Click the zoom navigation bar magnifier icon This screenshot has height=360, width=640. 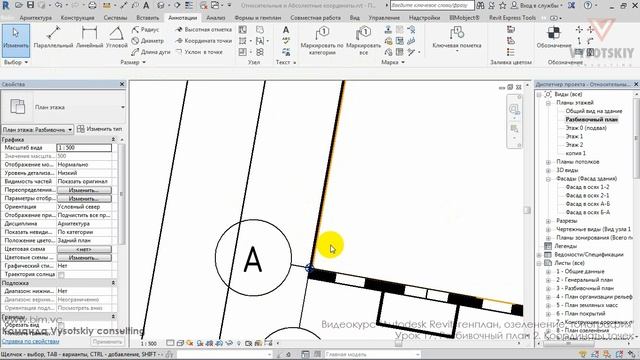pyautogui.click(x=514, y=109)
